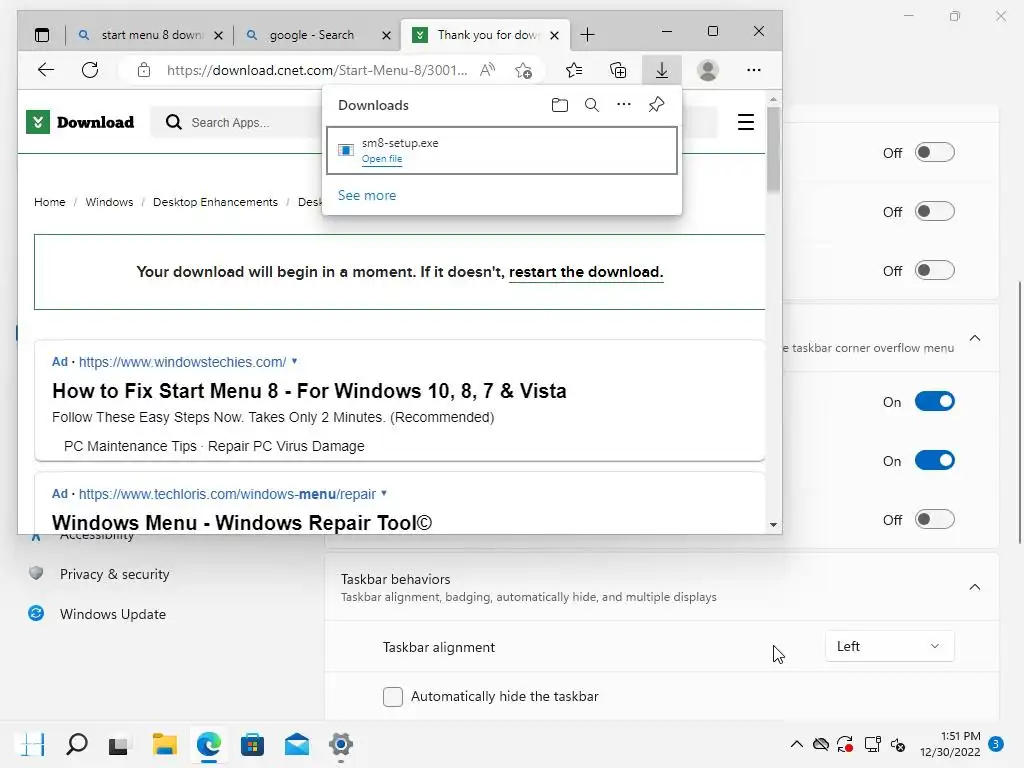The height and width of the screenshot is (768, 1024).
Task: Click 'restart the download' link
Action: tap(586, 272)
